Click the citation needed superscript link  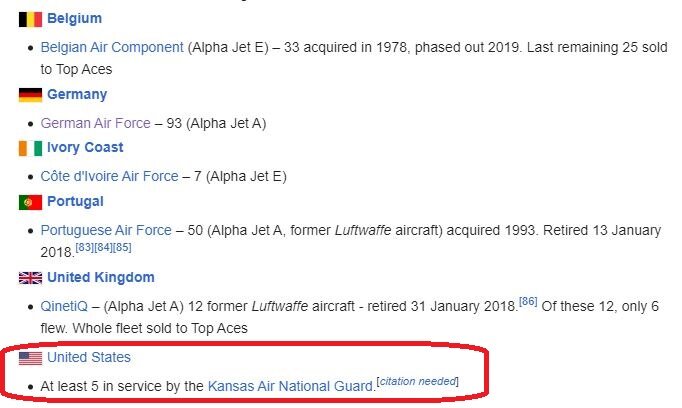[x=418, y=381]
